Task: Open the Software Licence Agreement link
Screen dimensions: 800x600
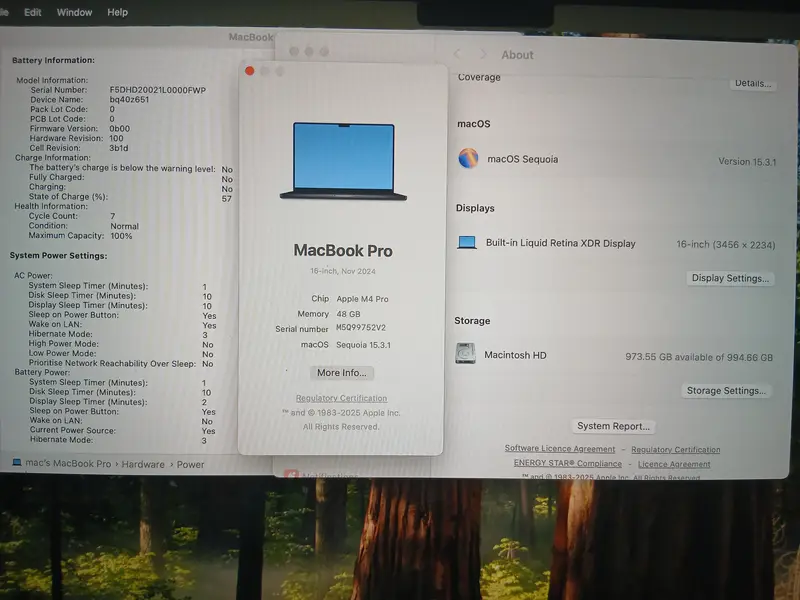Action: coord(559,449)
